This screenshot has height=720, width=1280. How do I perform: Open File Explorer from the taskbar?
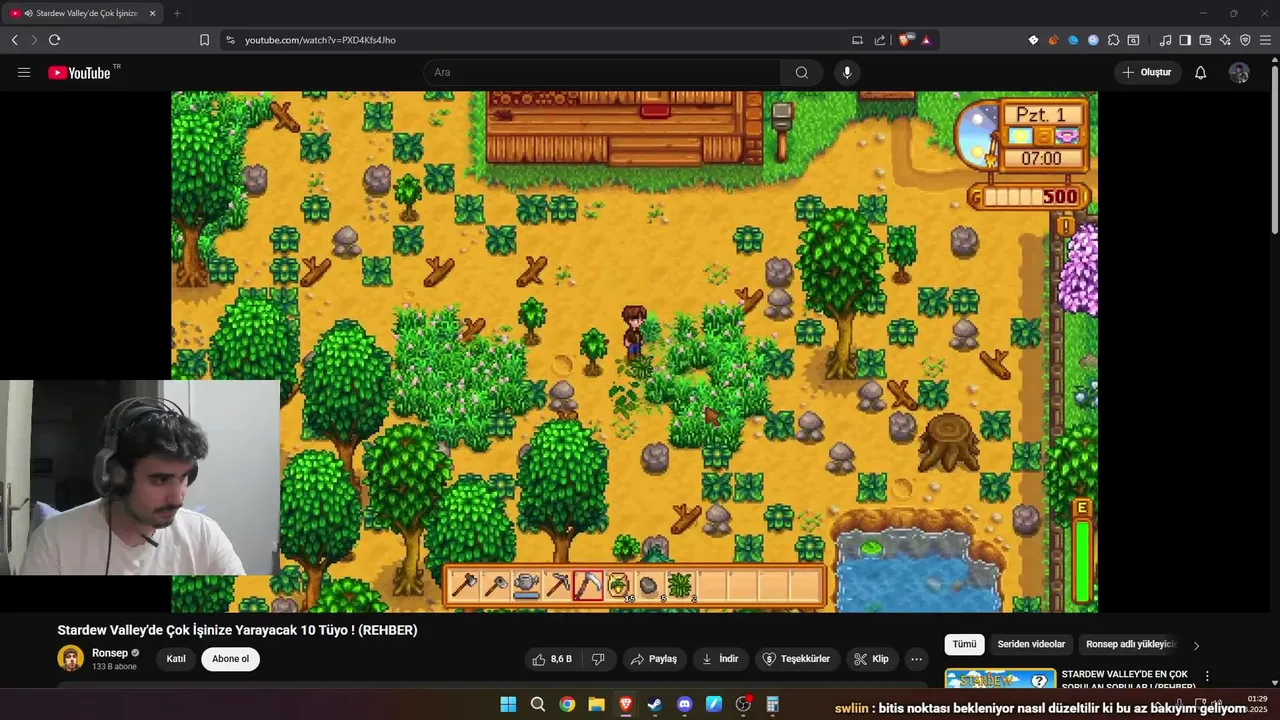click(x=596, y=704)
